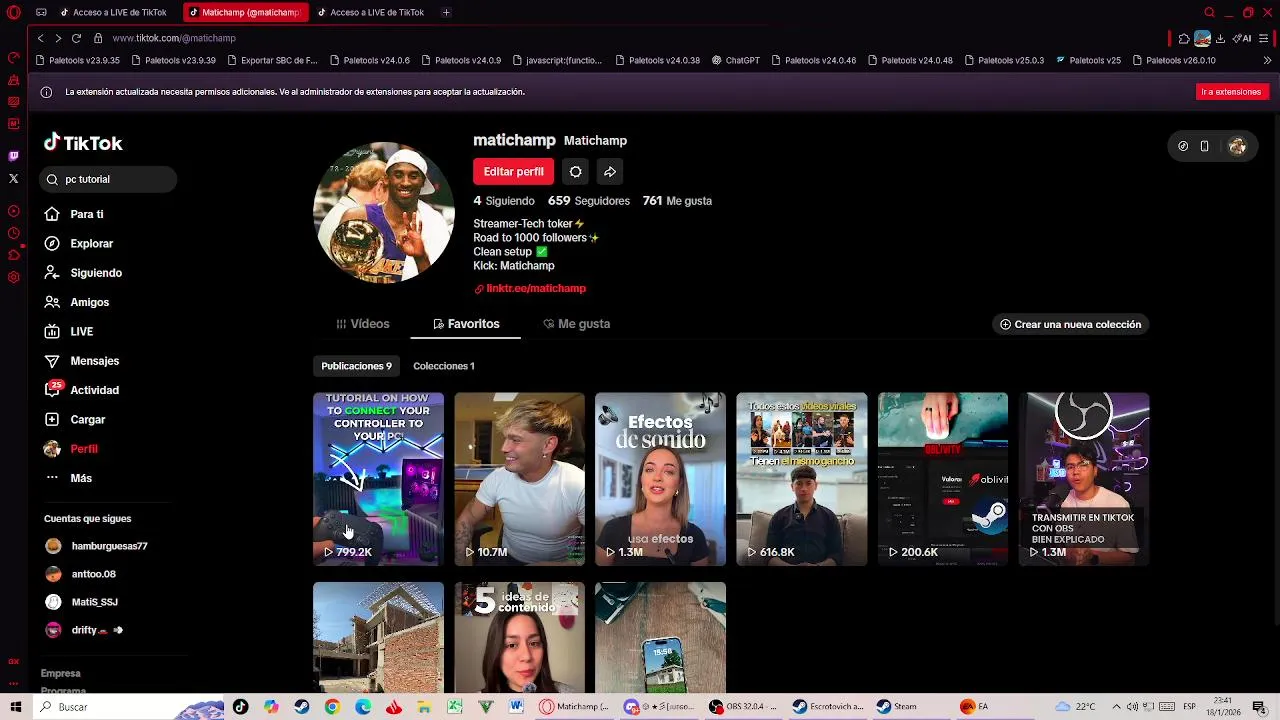Viewport: 1280px width, 720px height.
Task: Open MatiS_SSJ followed account
Action: coord(82,602)
